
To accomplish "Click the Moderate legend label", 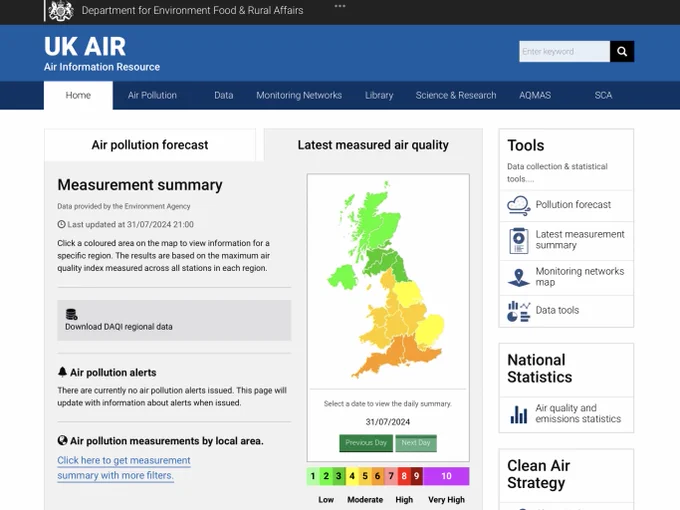I will 365,500.
